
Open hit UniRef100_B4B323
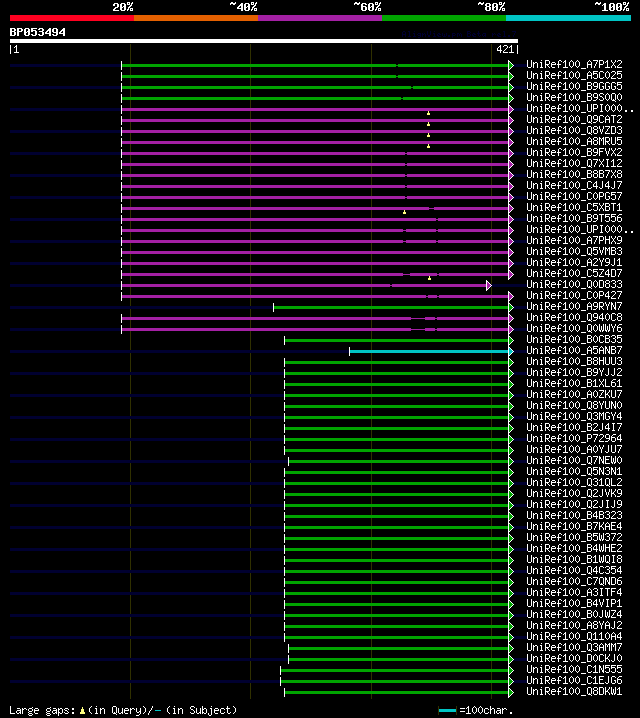pyautogui.click(x=574, y=515)
